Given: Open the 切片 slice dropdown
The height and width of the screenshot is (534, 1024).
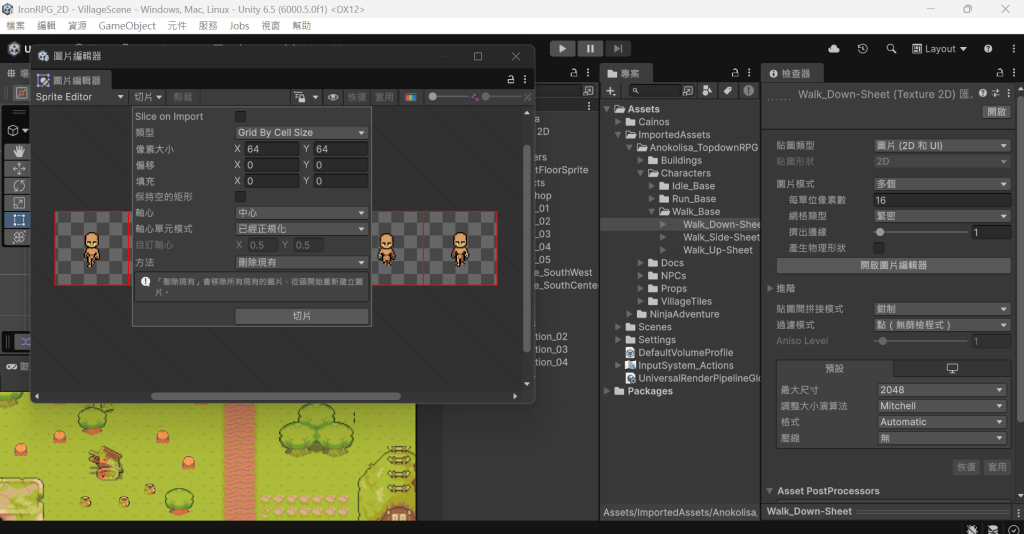Looking at the screenshot, I should (x=148, y=97).
